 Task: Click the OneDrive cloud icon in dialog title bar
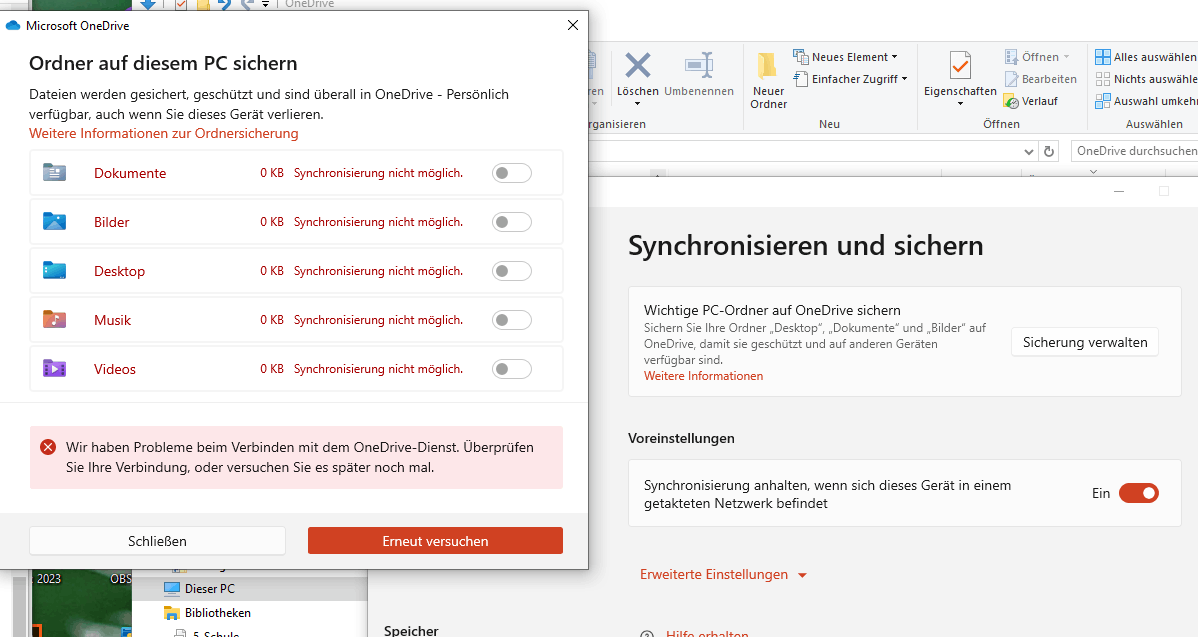click(13, 25)
